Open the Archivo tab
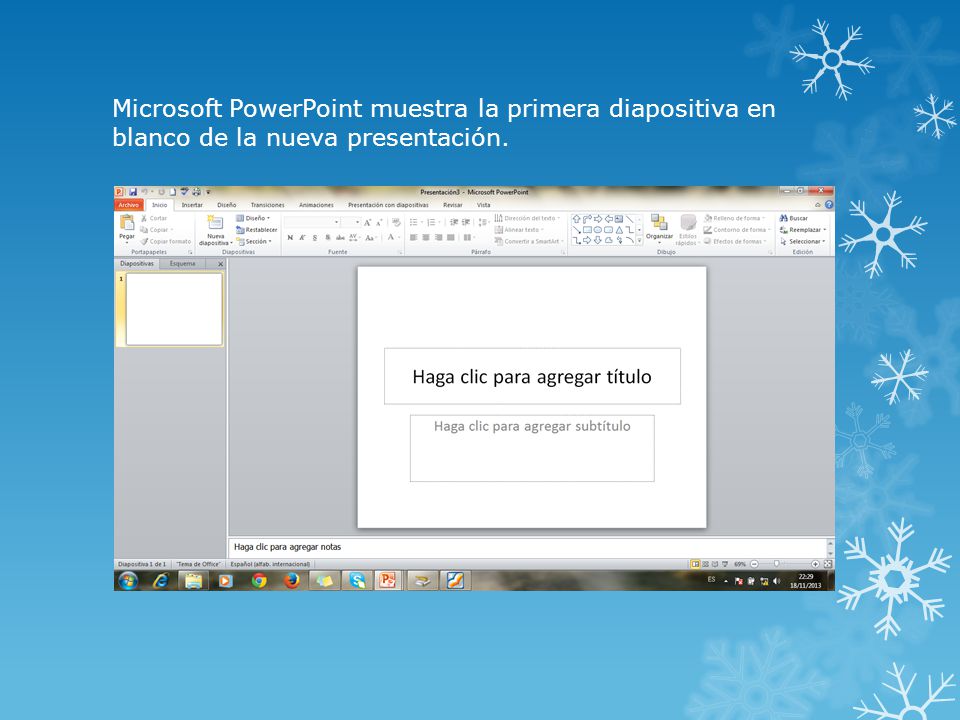 129,205
